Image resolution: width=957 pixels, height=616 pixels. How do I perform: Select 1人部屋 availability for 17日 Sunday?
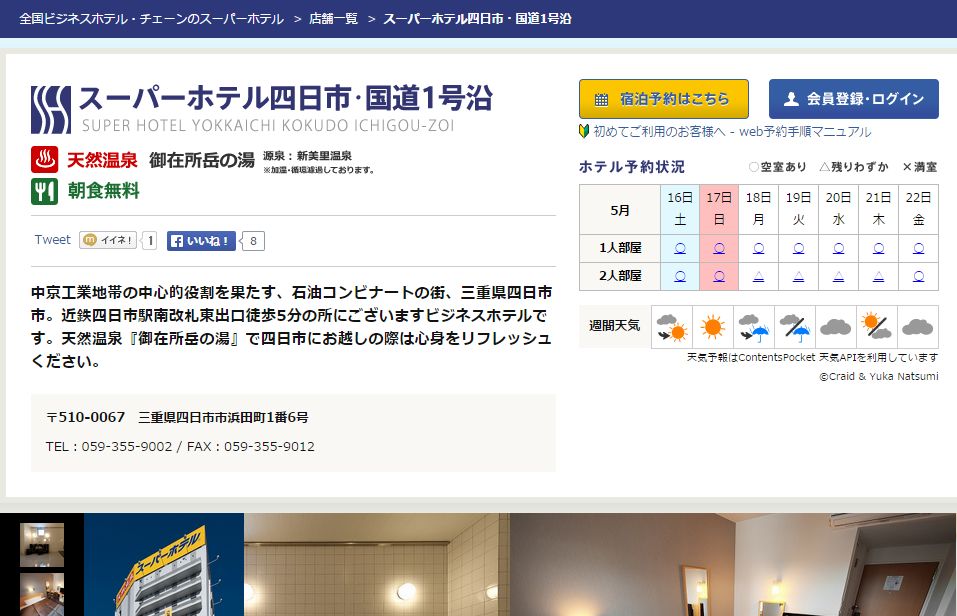[x=719, y=248]
